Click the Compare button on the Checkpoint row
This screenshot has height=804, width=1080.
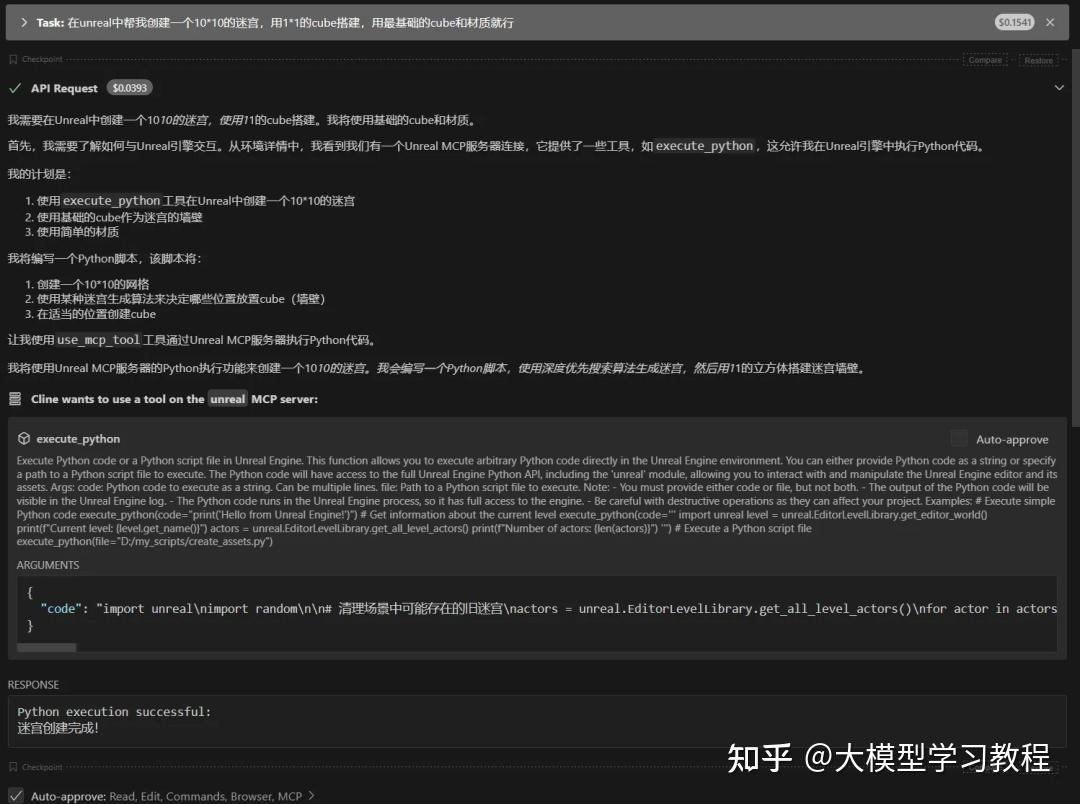tap(985, 60)
